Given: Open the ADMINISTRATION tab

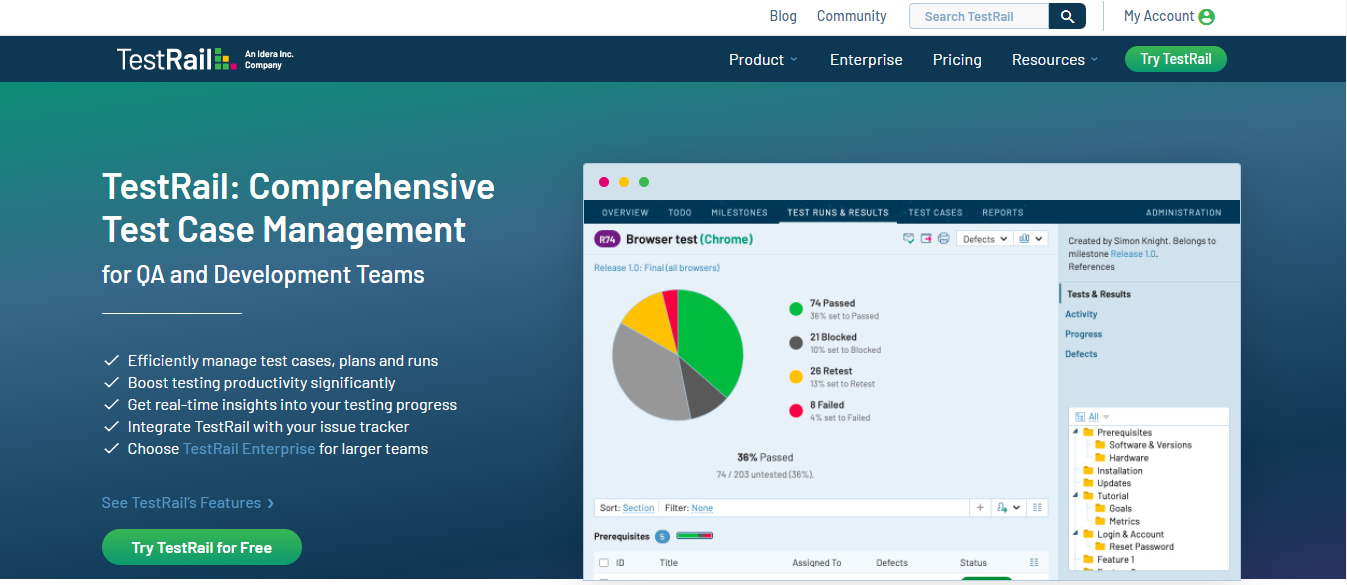Looking at the screenshot, I should click(x=1183, y=212).
